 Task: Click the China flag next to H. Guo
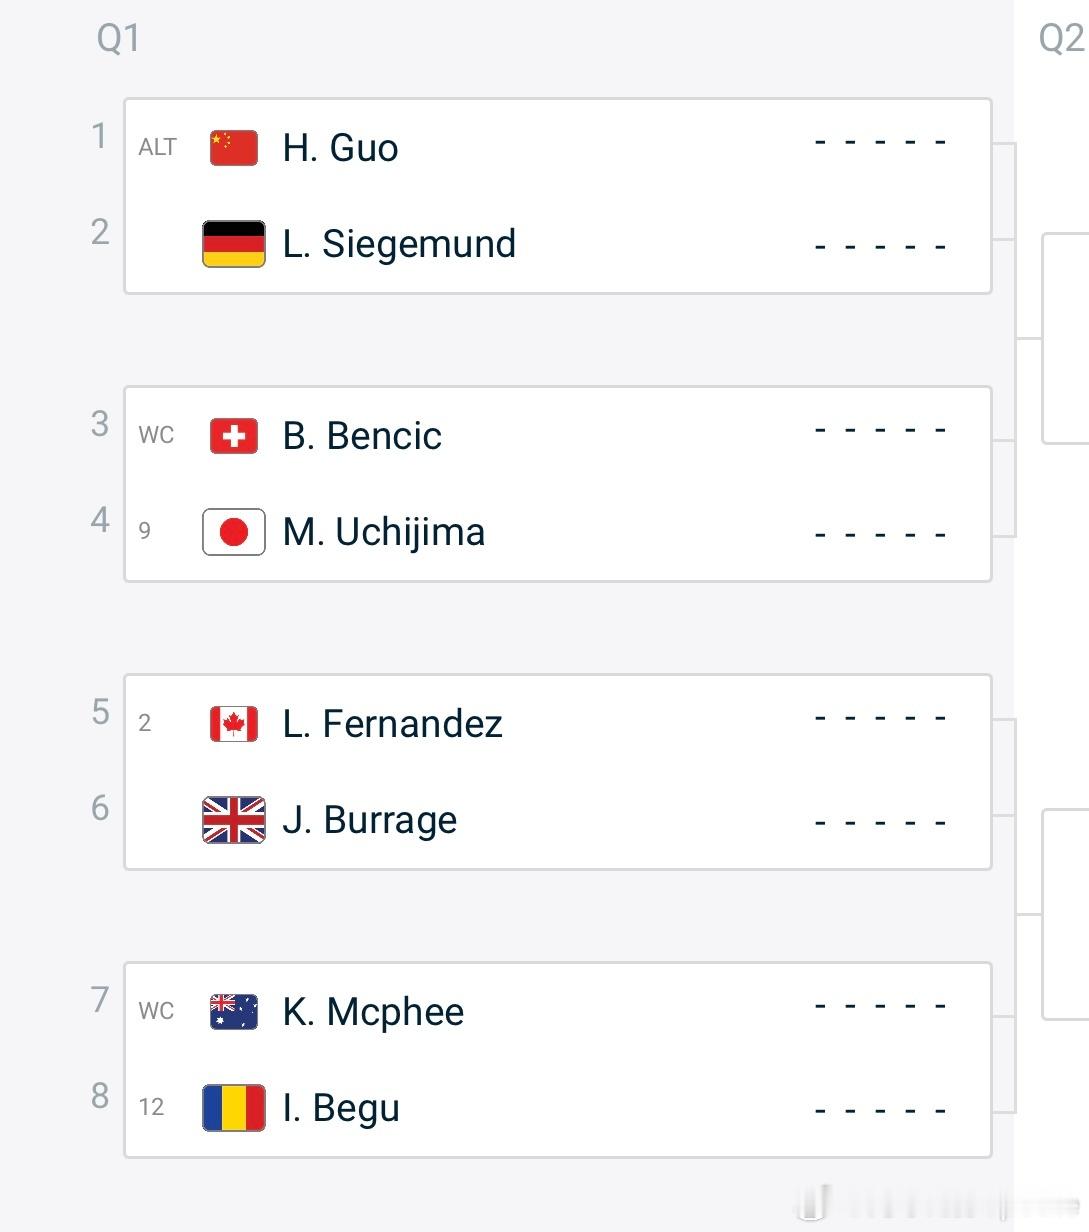tap(234, 147)
